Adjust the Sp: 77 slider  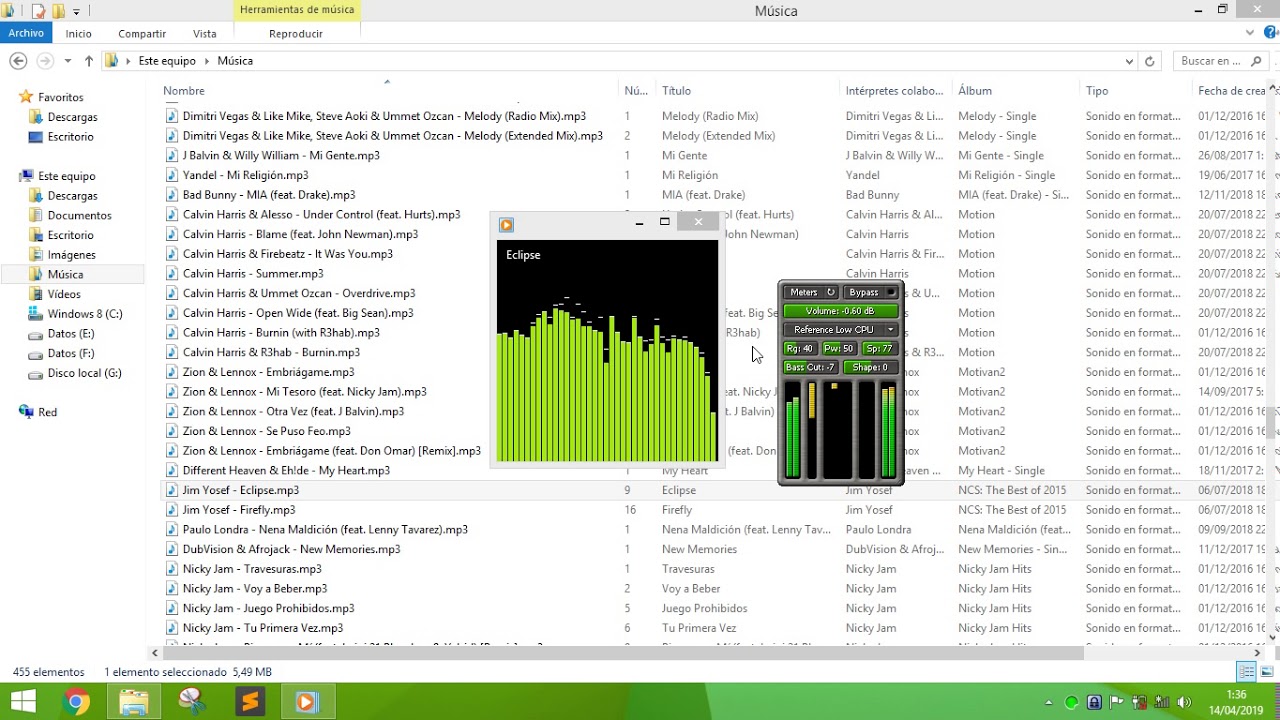point(879,349)
